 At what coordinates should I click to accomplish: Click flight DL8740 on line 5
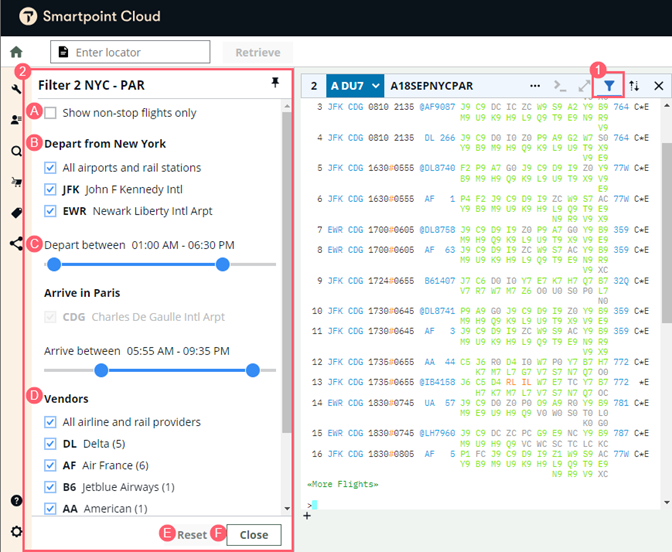[x=437, y=168]
